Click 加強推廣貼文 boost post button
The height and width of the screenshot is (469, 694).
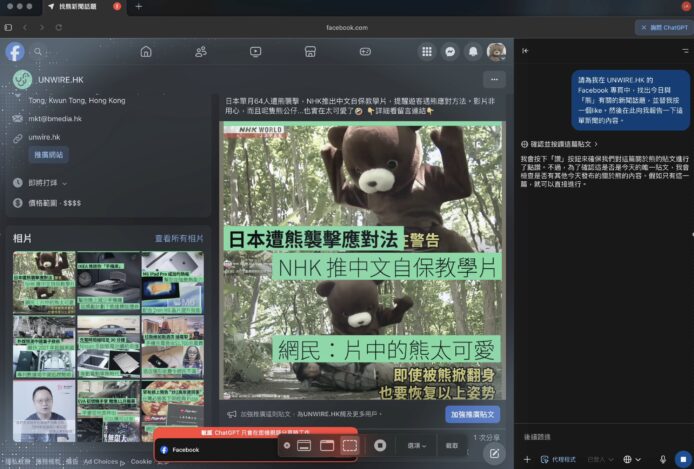(x=472, y=413)
